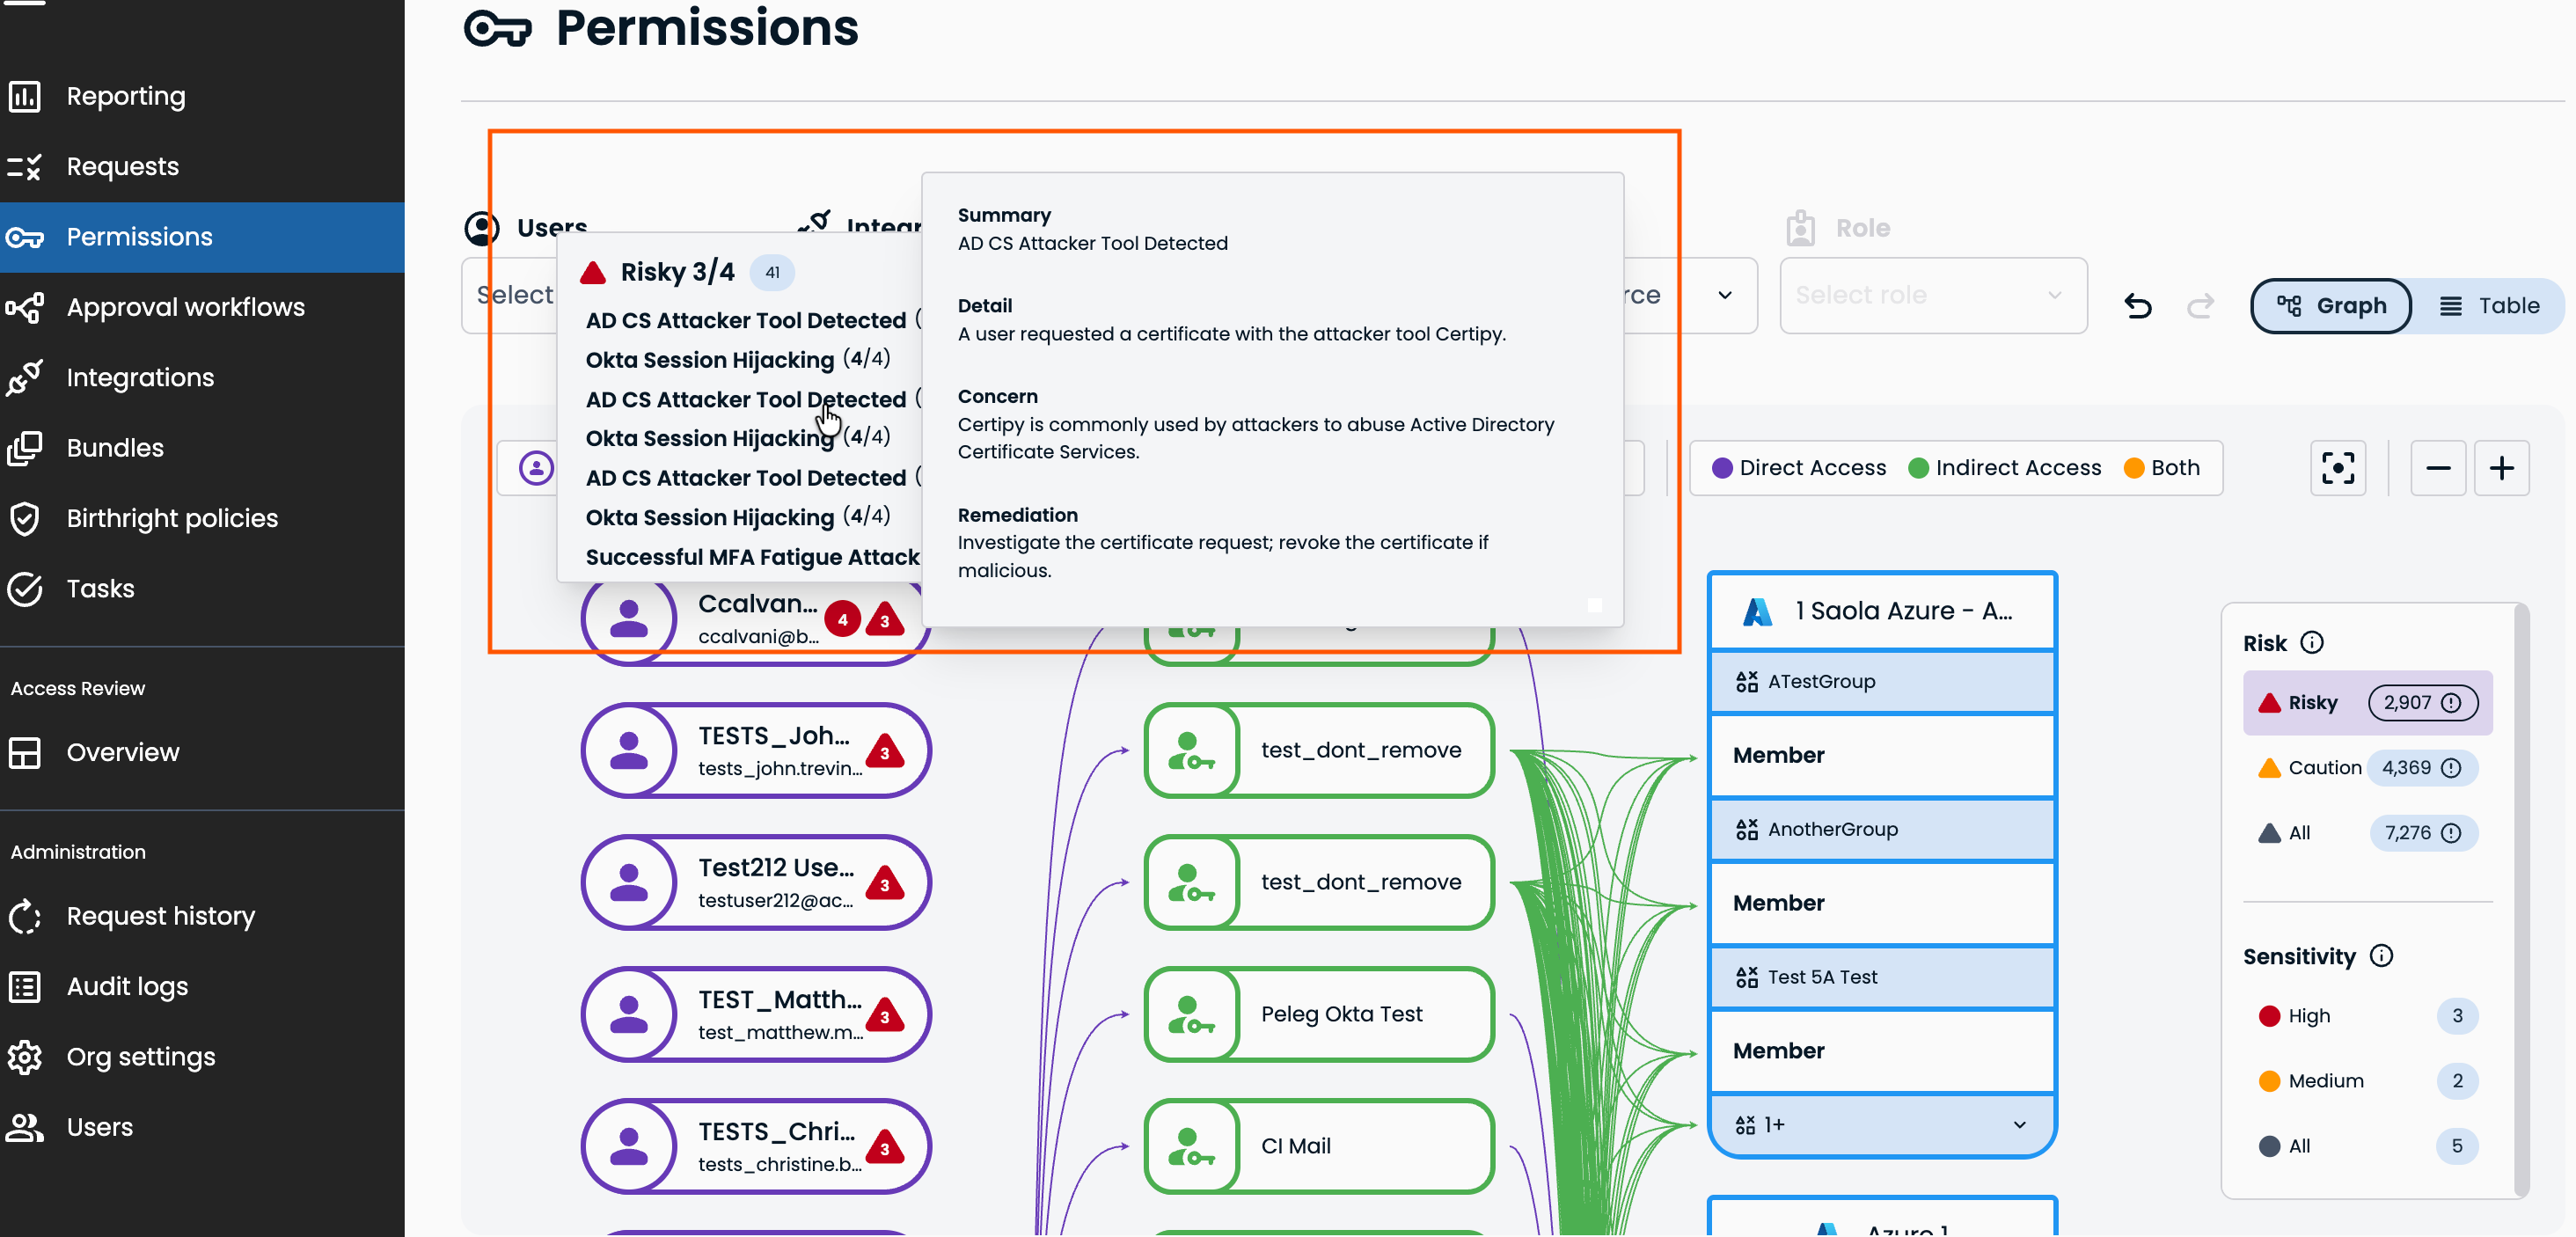Click Ccalvan risk badge showing 4

(x=843, y=620)
